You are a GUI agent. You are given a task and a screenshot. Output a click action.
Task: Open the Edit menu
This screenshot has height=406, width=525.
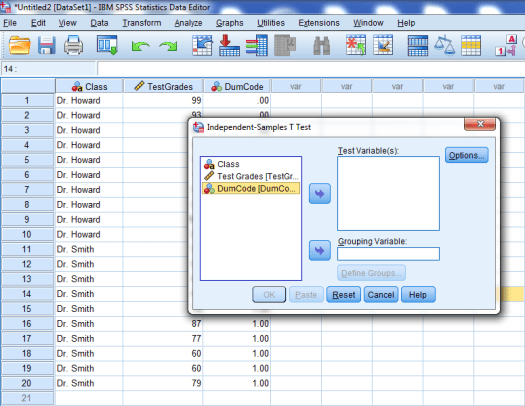[38, 23]
